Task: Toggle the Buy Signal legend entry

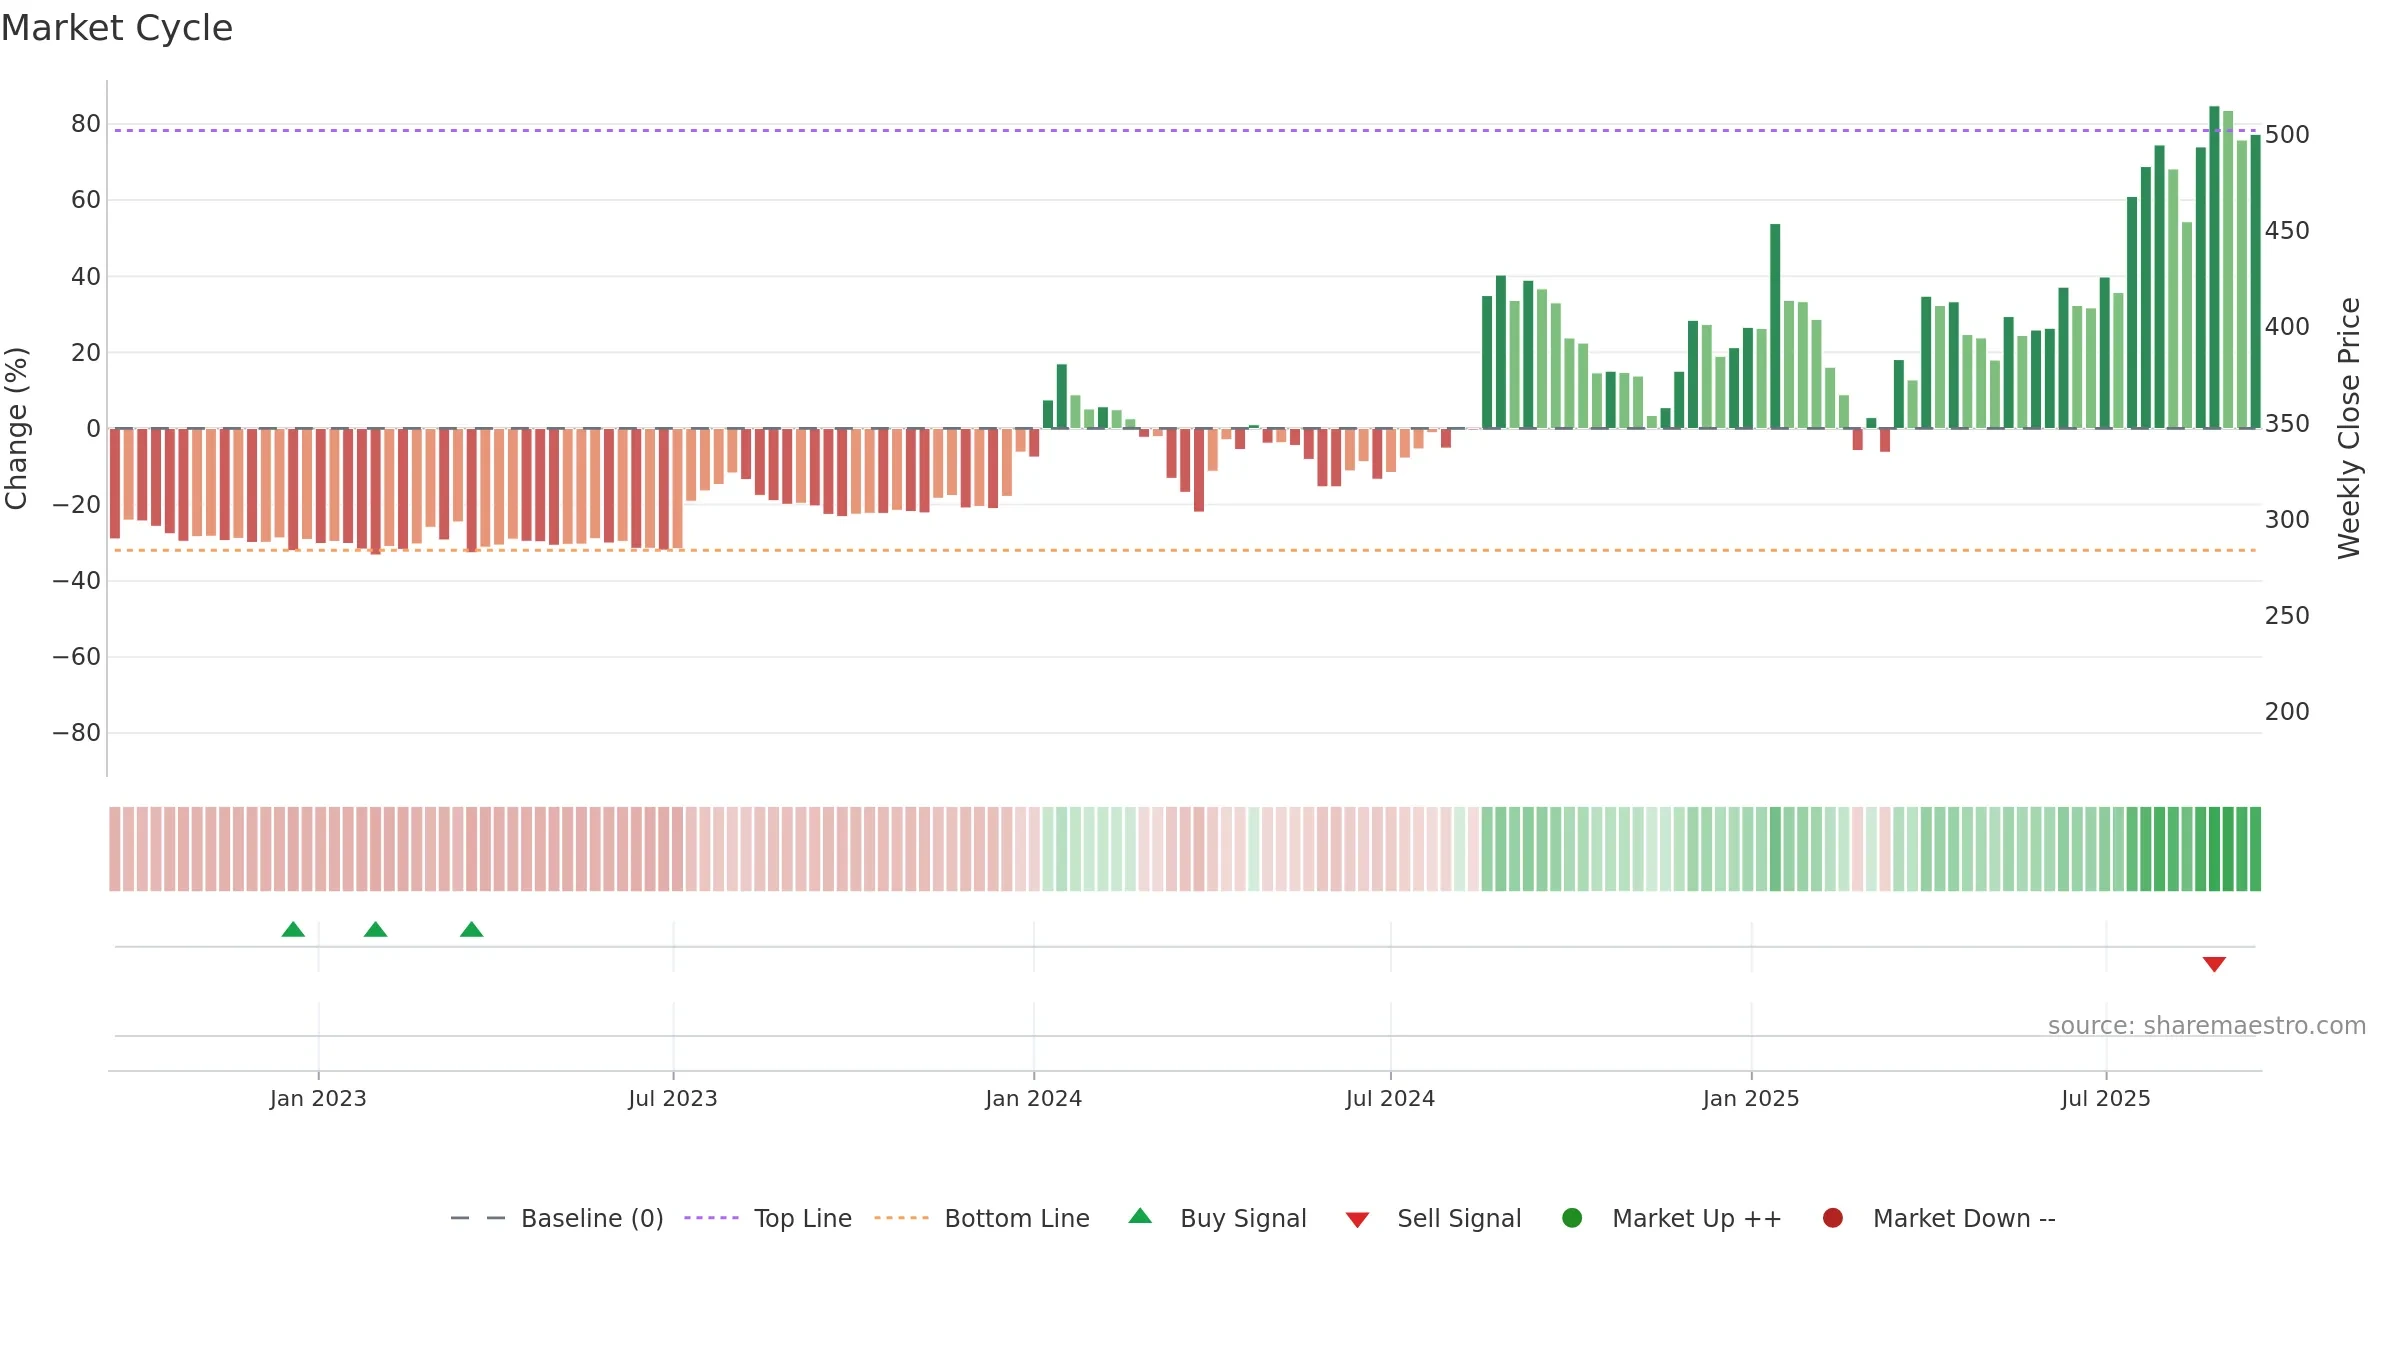Action: tap(1217, 1218)
